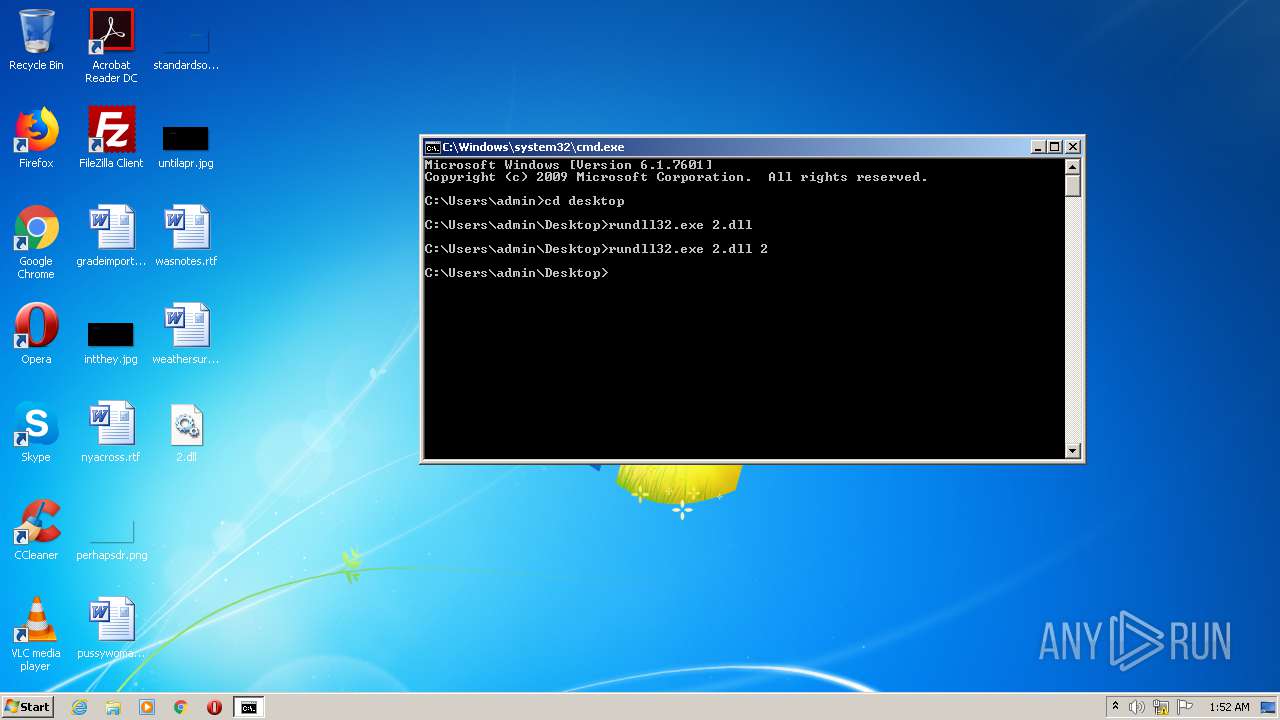1280x720 pixels.
Task: Launch Windows Media Player from taskbar
Action: point(147,707)
